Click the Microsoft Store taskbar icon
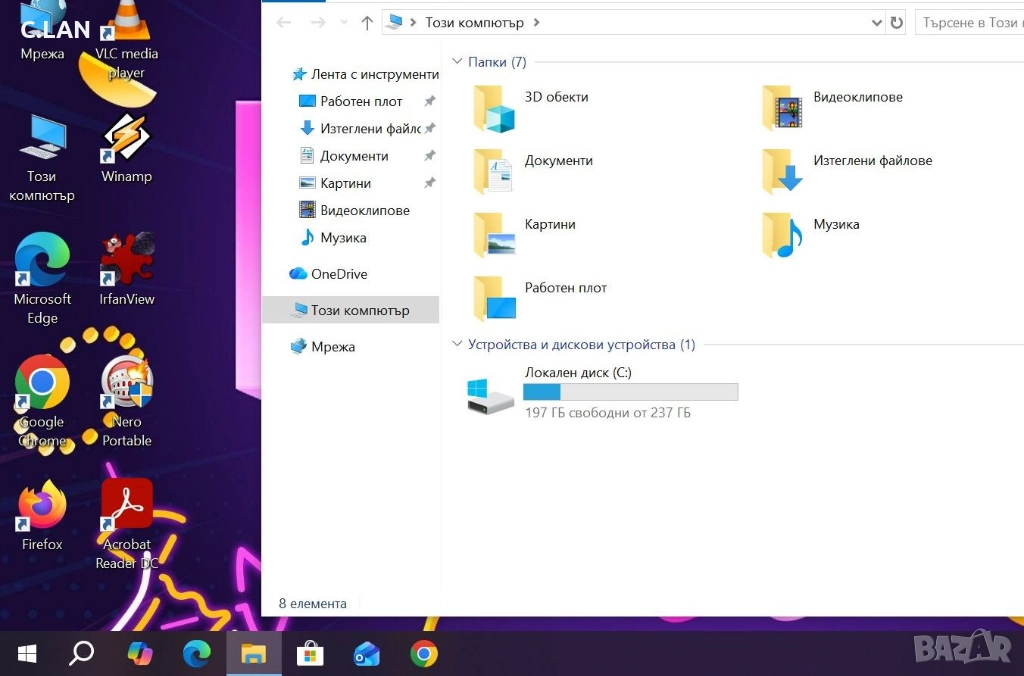The height and width of the screenshot is (676, 1024). (x=310, y=654)
